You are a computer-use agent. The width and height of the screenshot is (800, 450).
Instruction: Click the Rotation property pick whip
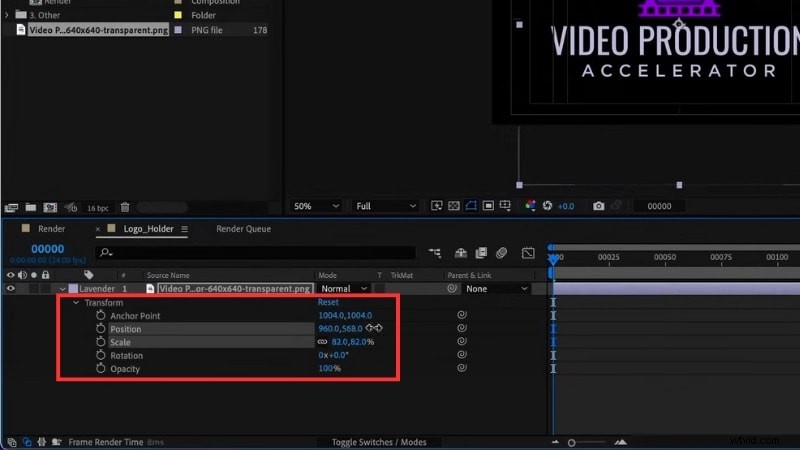[x=462, y=354]
